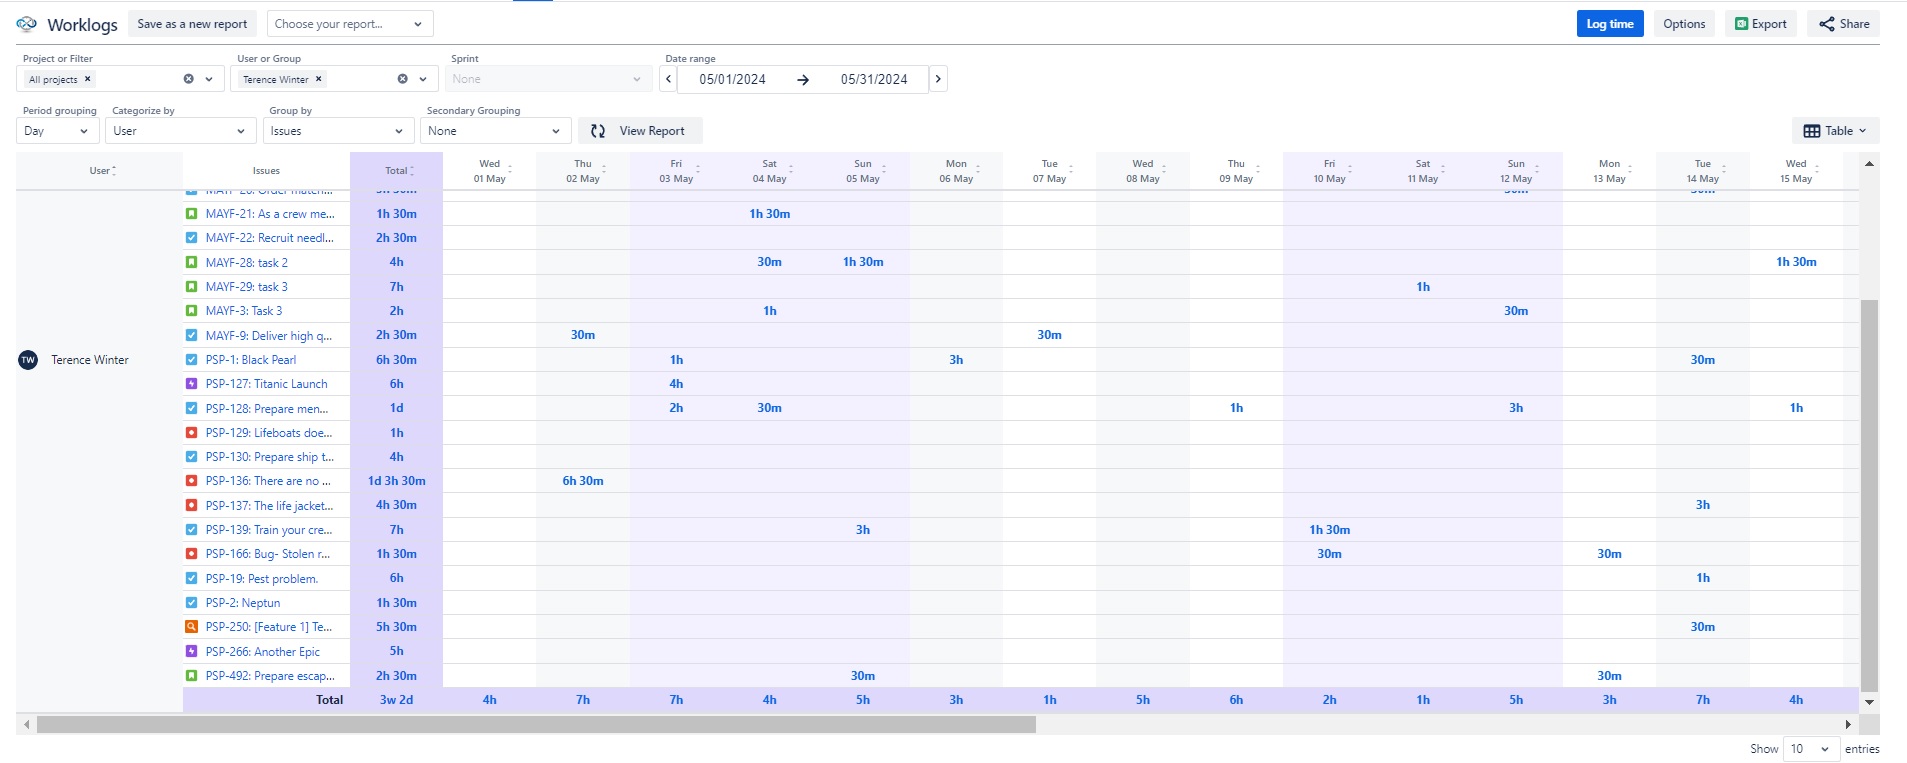Open the Table view selector
This screenshot has height=763, width=1907.
[1835, 131]
